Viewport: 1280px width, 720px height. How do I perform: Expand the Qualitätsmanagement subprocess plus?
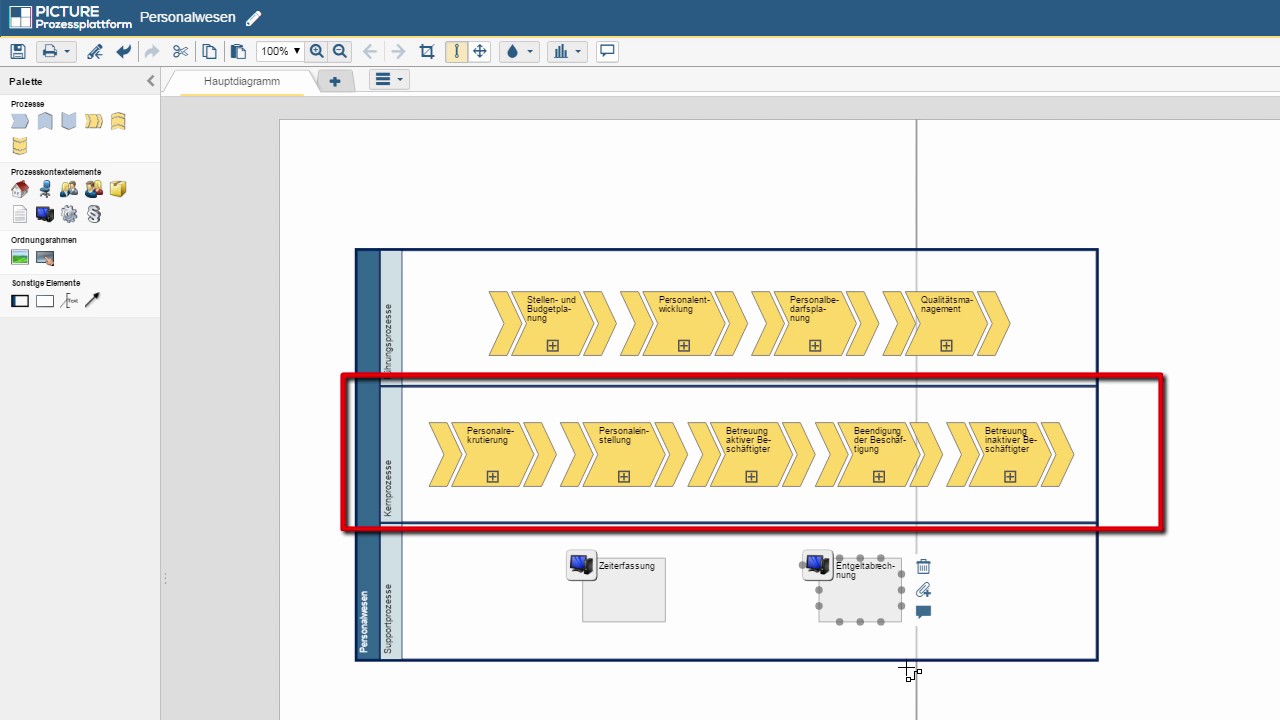tap(946, 346)
